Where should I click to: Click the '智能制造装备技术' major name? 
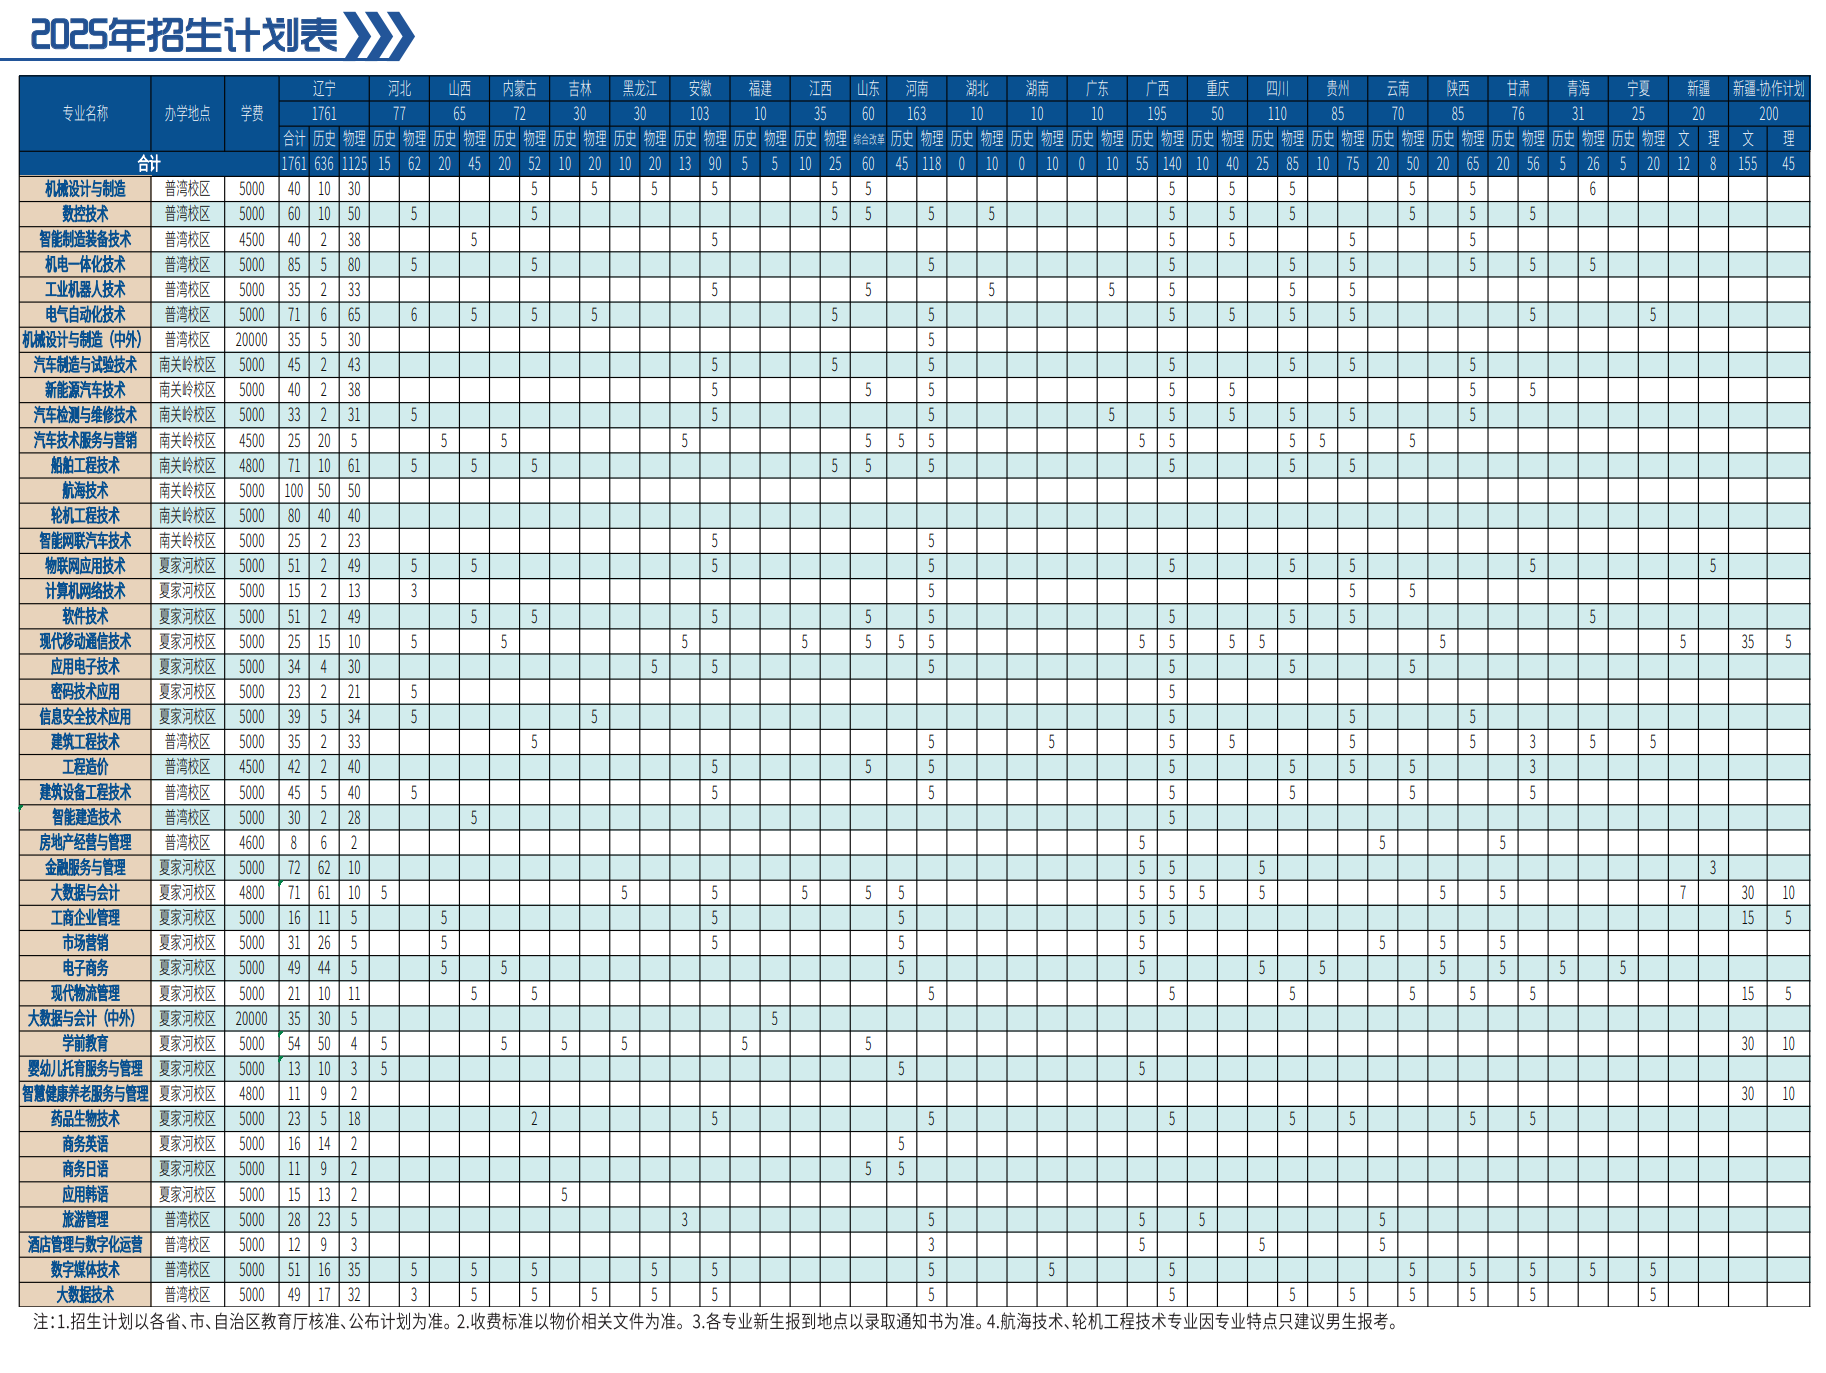click(85, 239)
